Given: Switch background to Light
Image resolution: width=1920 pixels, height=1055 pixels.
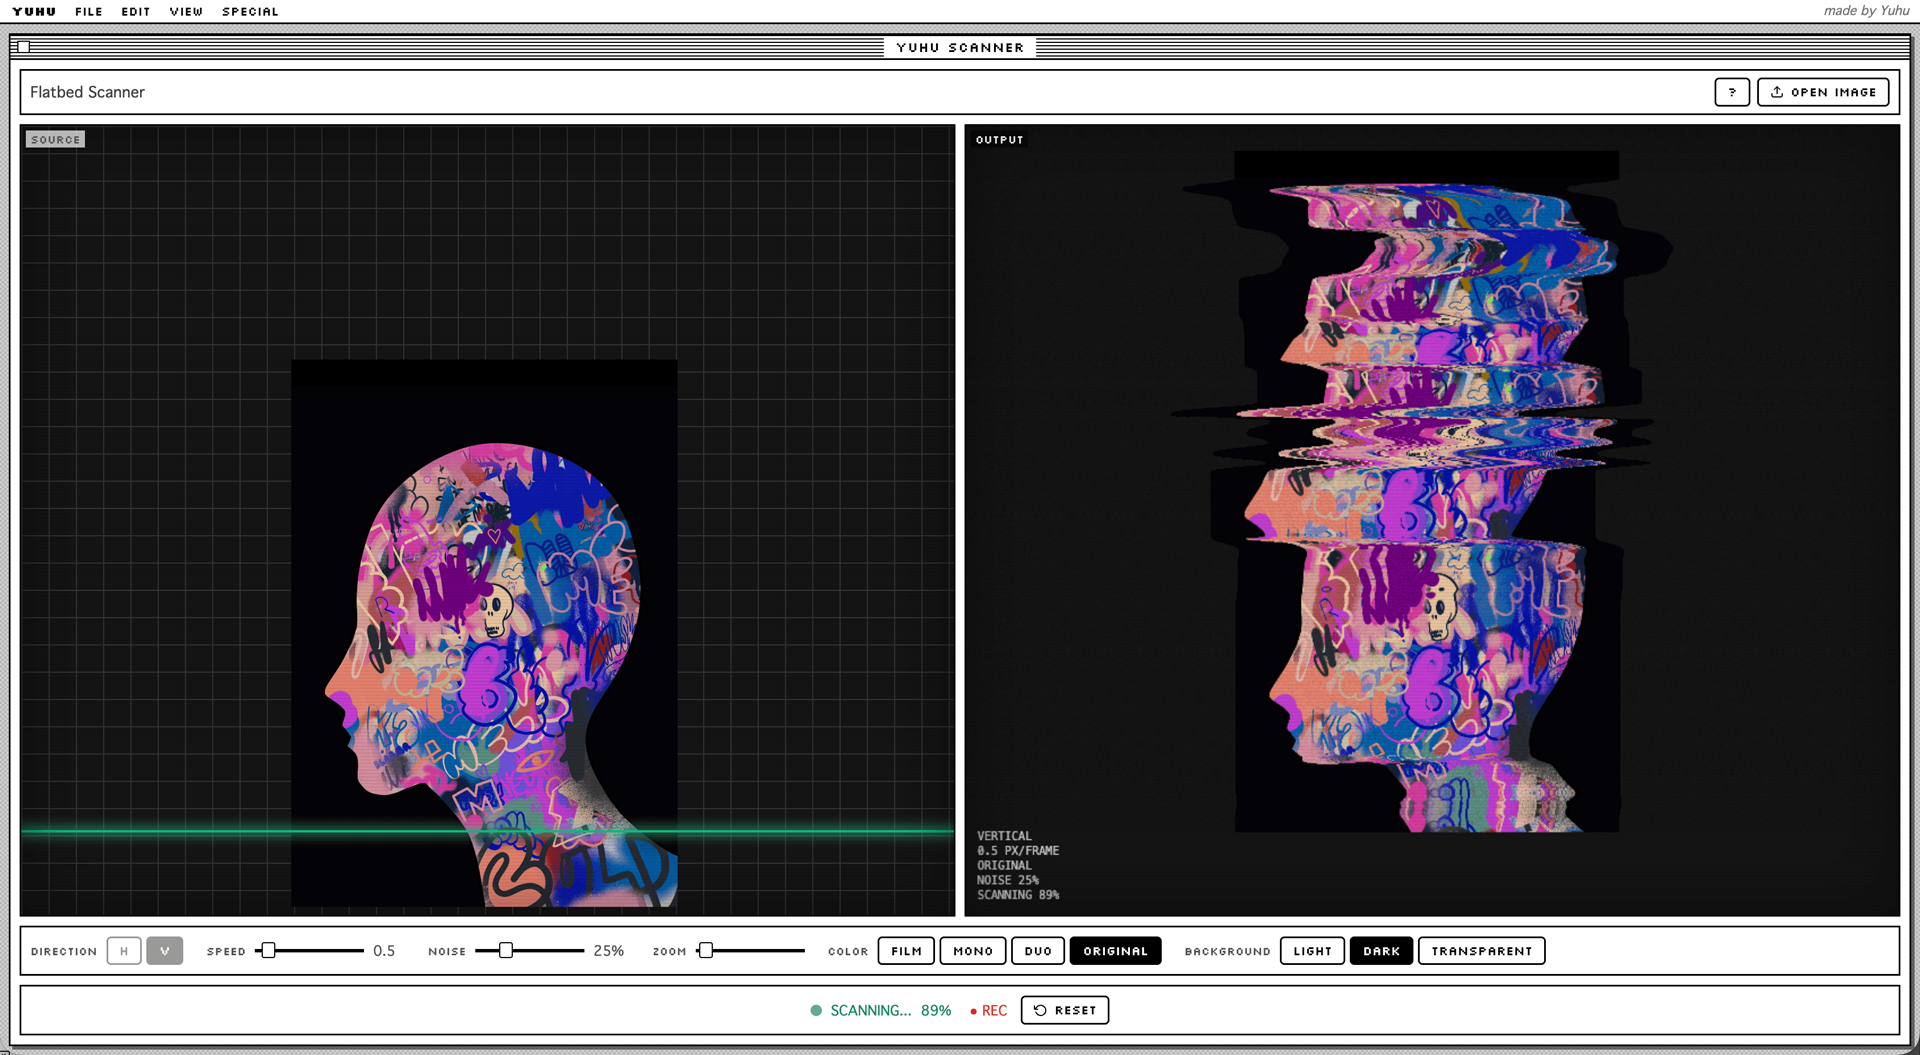Looking at the screenshot, I should click(x=1312, y=951).
